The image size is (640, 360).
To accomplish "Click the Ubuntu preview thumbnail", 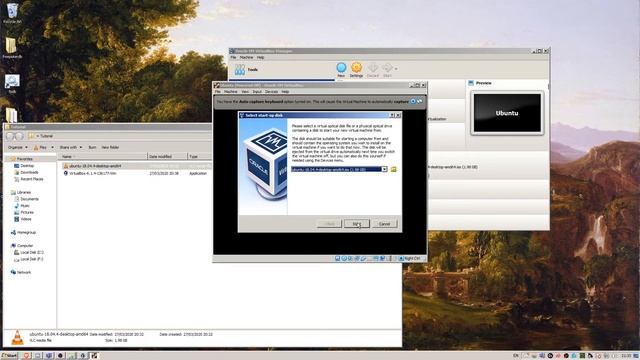I will click(x=507, y=113).
